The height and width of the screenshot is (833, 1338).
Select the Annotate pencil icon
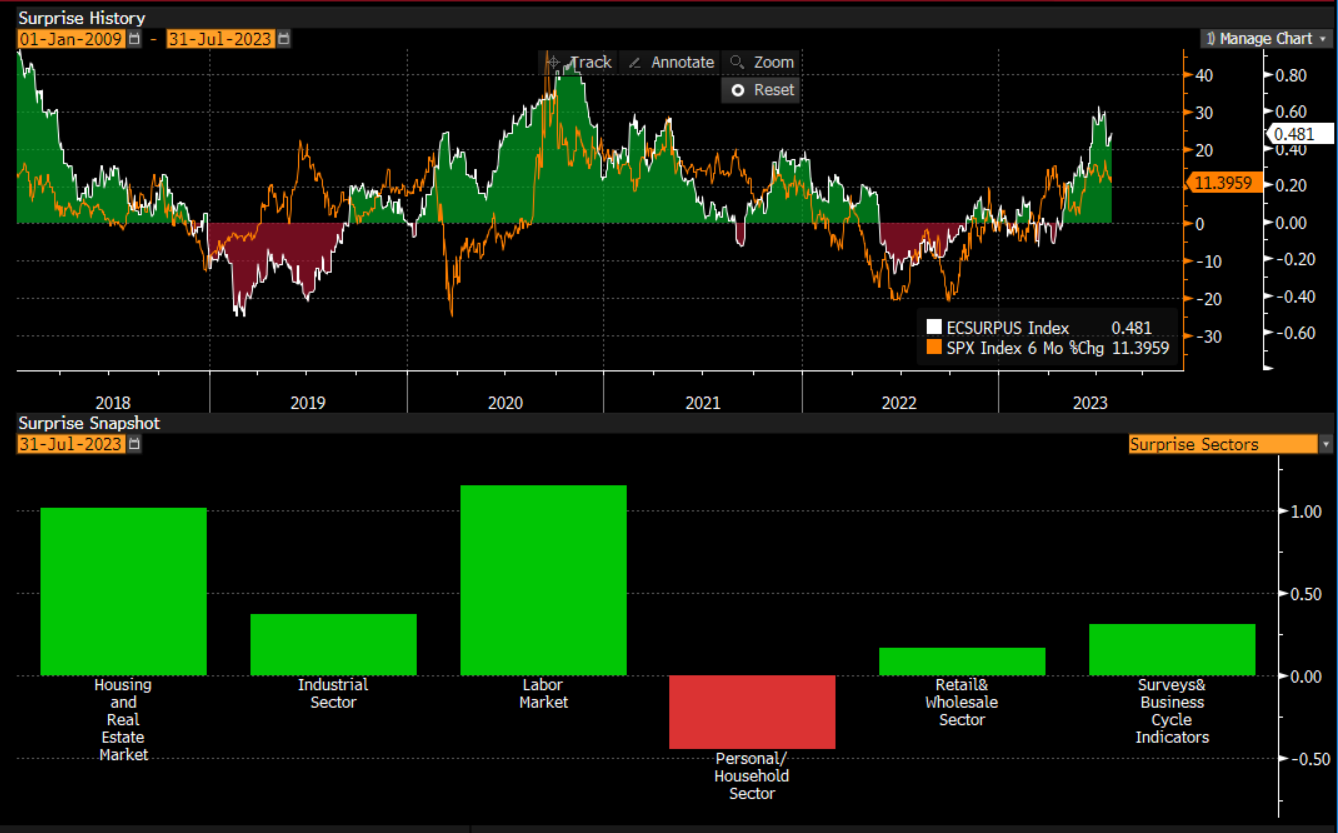click(x=636, y=62)
